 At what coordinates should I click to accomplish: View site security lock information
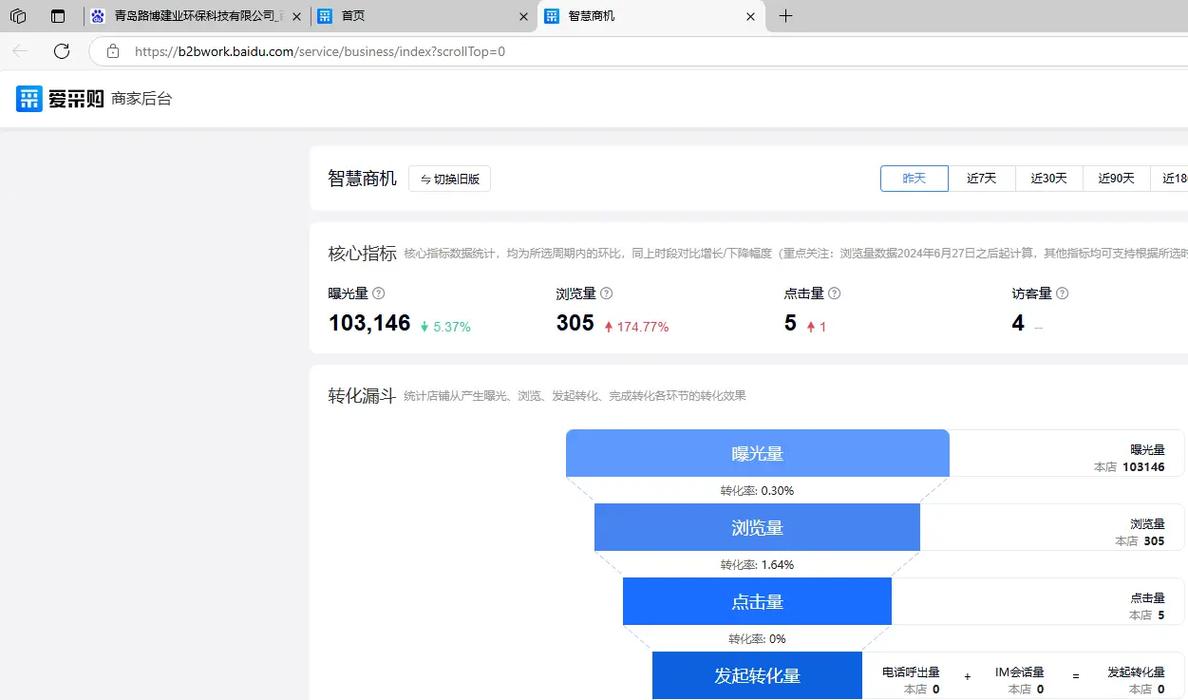click(x=113, y=51)
